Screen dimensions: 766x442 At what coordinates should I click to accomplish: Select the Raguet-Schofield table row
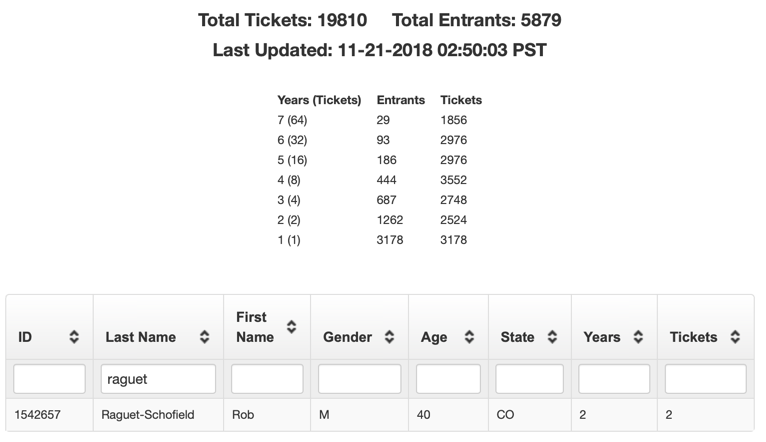tap(380, 415)
